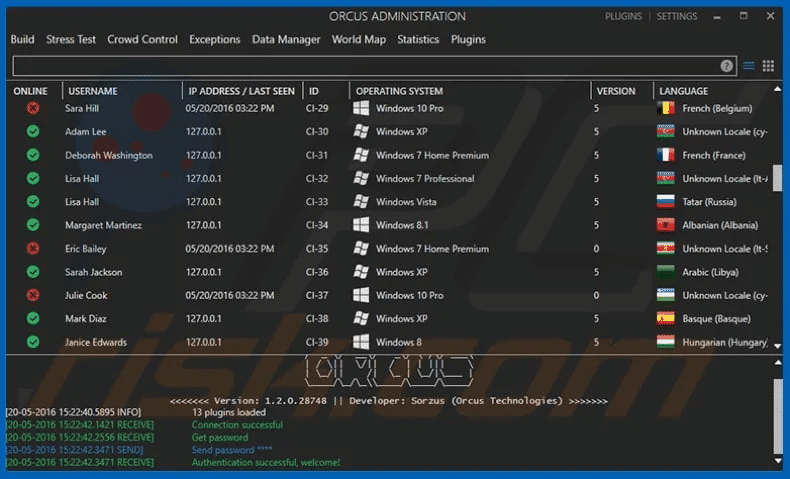Viewport: 790px width, 479px height.
Task: Click the Albania flag in Margaret Martinez row
Action: 666,225
